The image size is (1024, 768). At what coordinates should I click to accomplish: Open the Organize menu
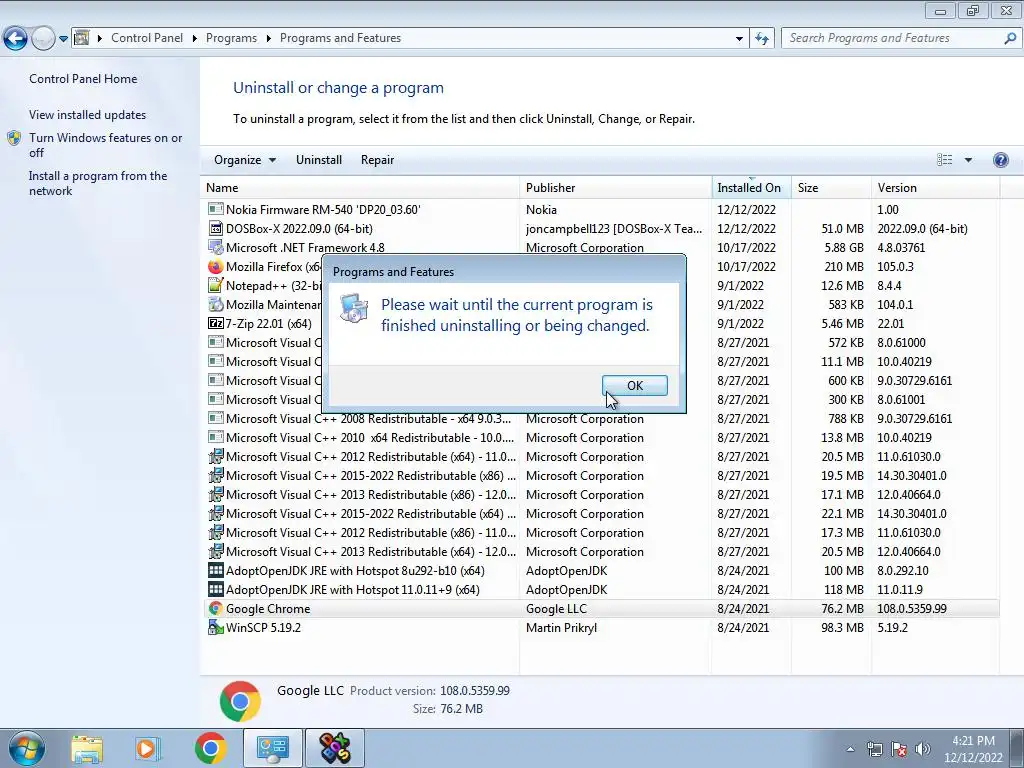[245, 160]
